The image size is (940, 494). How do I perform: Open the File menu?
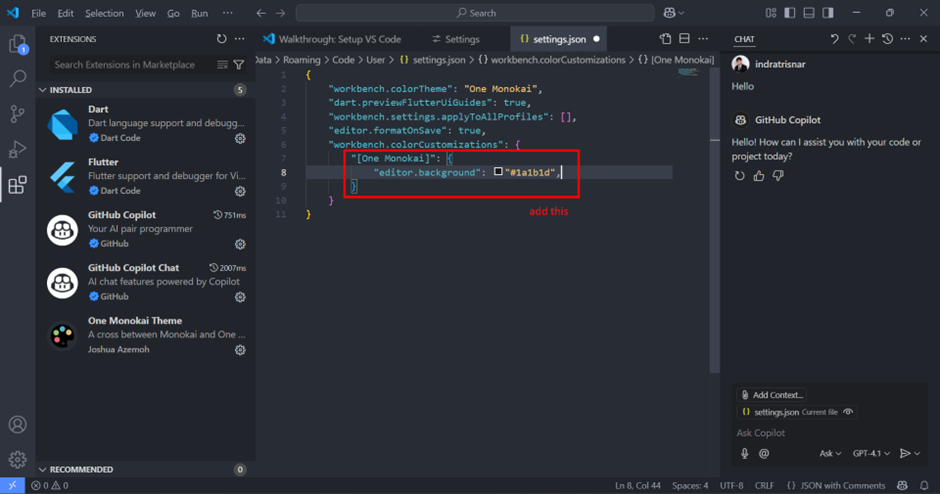tap(38, 13)
